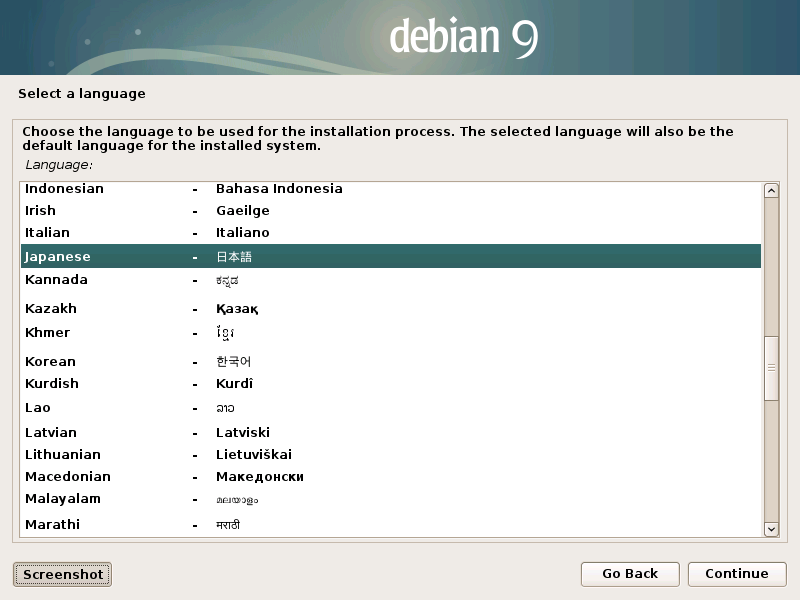Click the scrollbar down arrow
Viewport: 800px width, 600px height.
[771, 528]
